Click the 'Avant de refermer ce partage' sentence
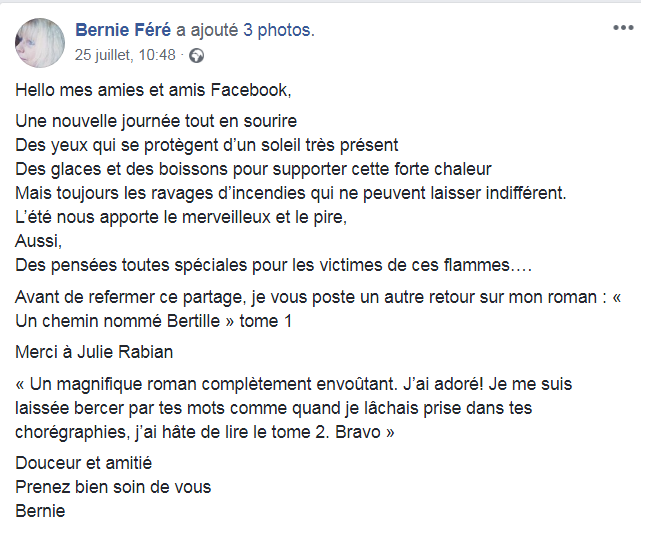 (318, 297)
